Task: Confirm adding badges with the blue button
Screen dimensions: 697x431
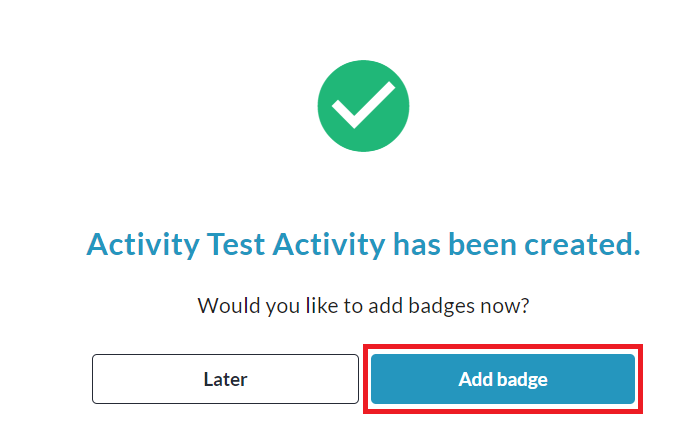Action: coord(503,379)
